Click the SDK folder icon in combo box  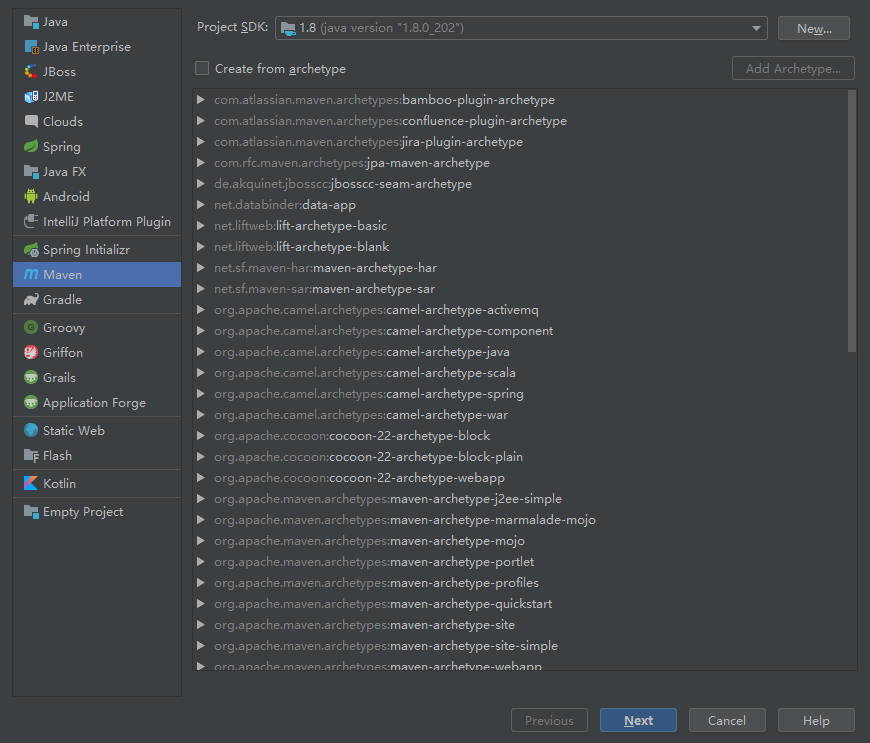tap(288, 28)
